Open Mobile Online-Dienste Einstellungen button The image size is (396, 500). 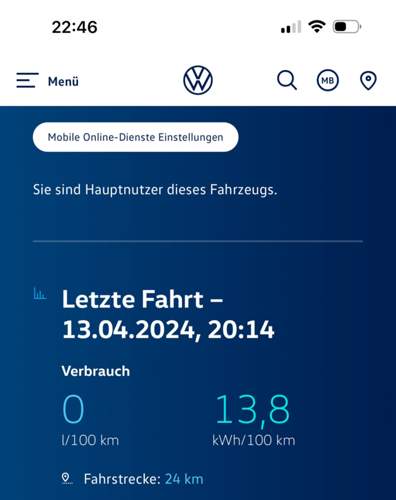[136, 137]
